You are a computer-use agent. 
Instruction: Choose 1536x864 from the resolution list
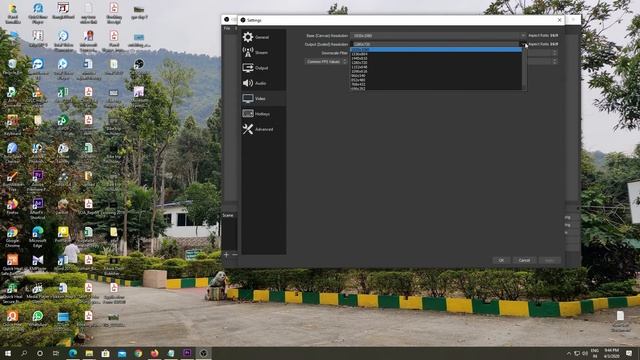point(436,54)
